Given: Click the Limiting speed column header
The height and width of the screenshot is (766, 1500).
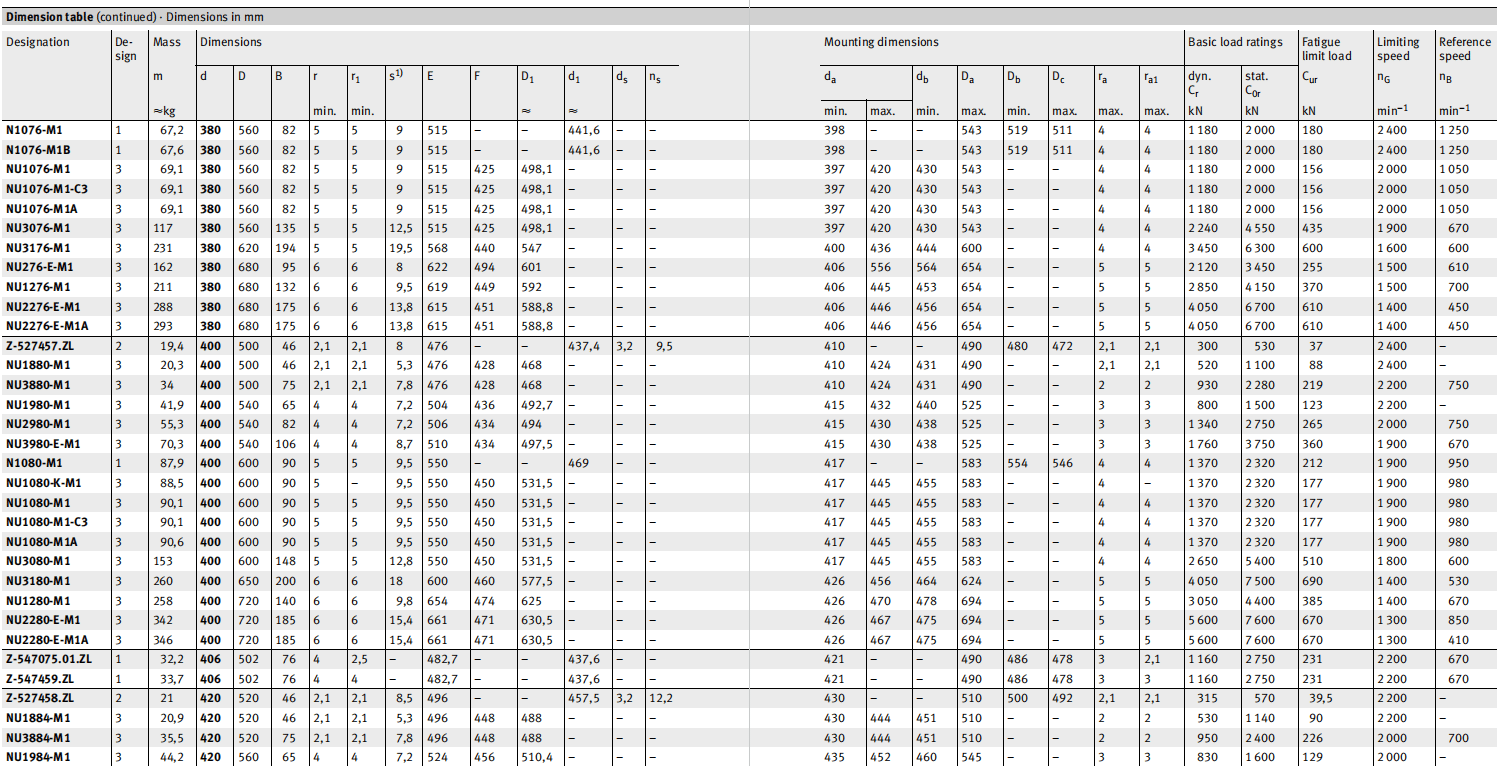Looking at the screenshot, I should point(1398,49).
